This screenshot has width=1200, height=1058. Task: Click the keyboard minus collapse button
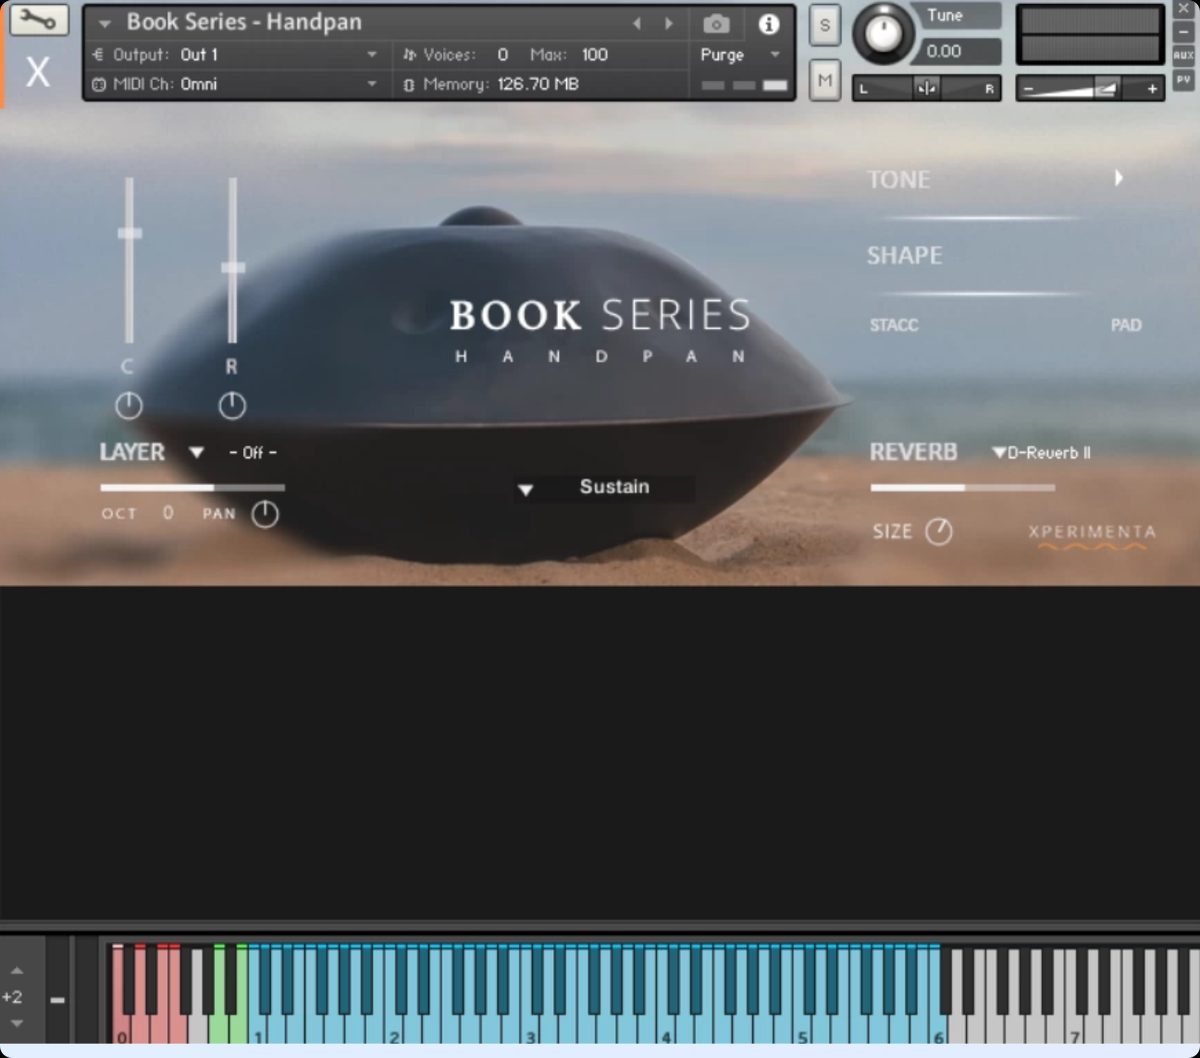click(58, 999)
